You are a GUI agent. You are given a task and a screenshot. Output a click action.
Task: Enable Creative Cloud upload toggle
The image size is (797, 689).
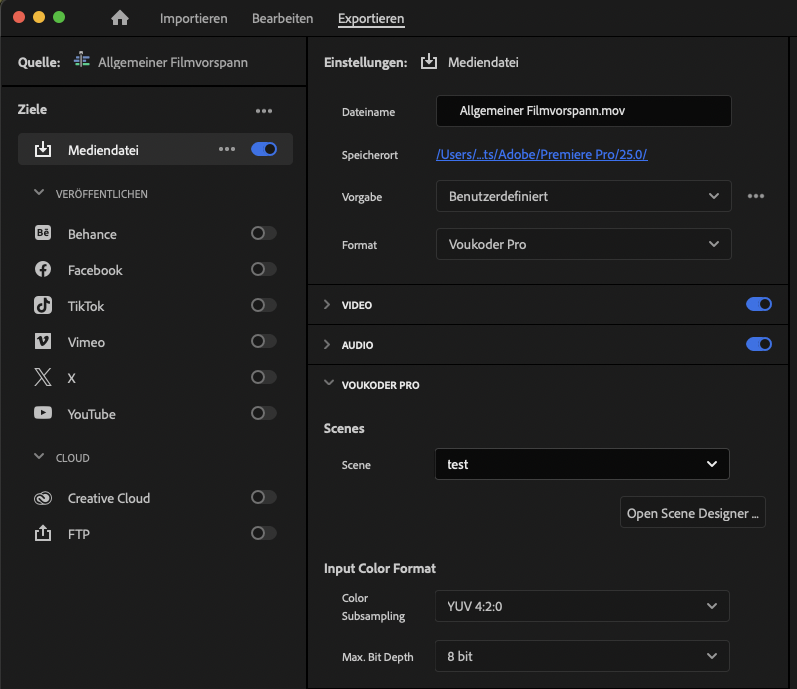click(x=264, y=497)
